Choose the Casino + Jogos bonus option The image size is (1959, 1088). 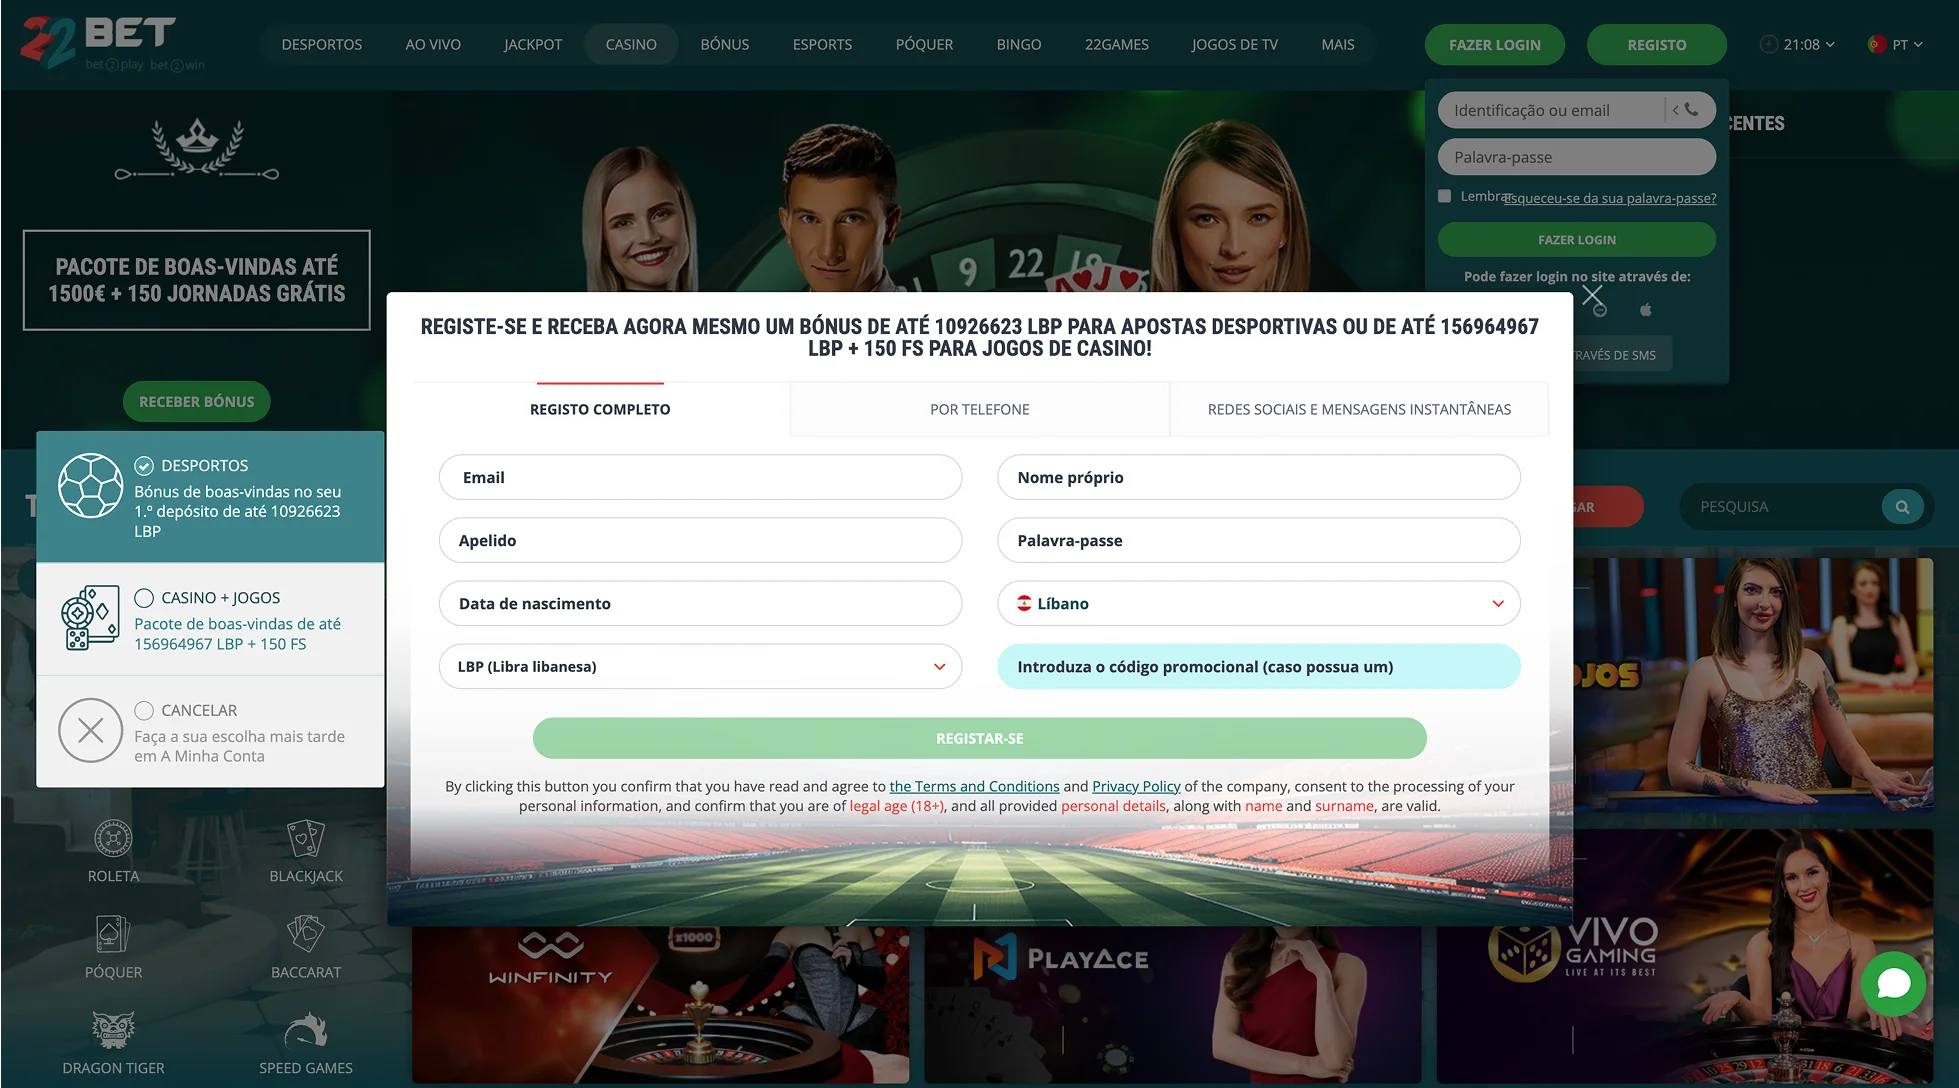pos(144,598)
